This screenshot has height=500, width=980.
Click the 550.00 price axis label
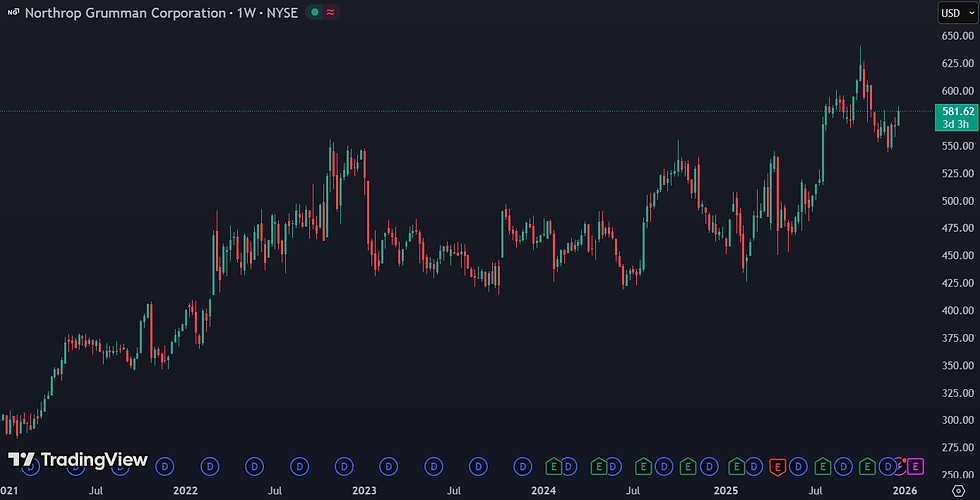coord(958,146)
